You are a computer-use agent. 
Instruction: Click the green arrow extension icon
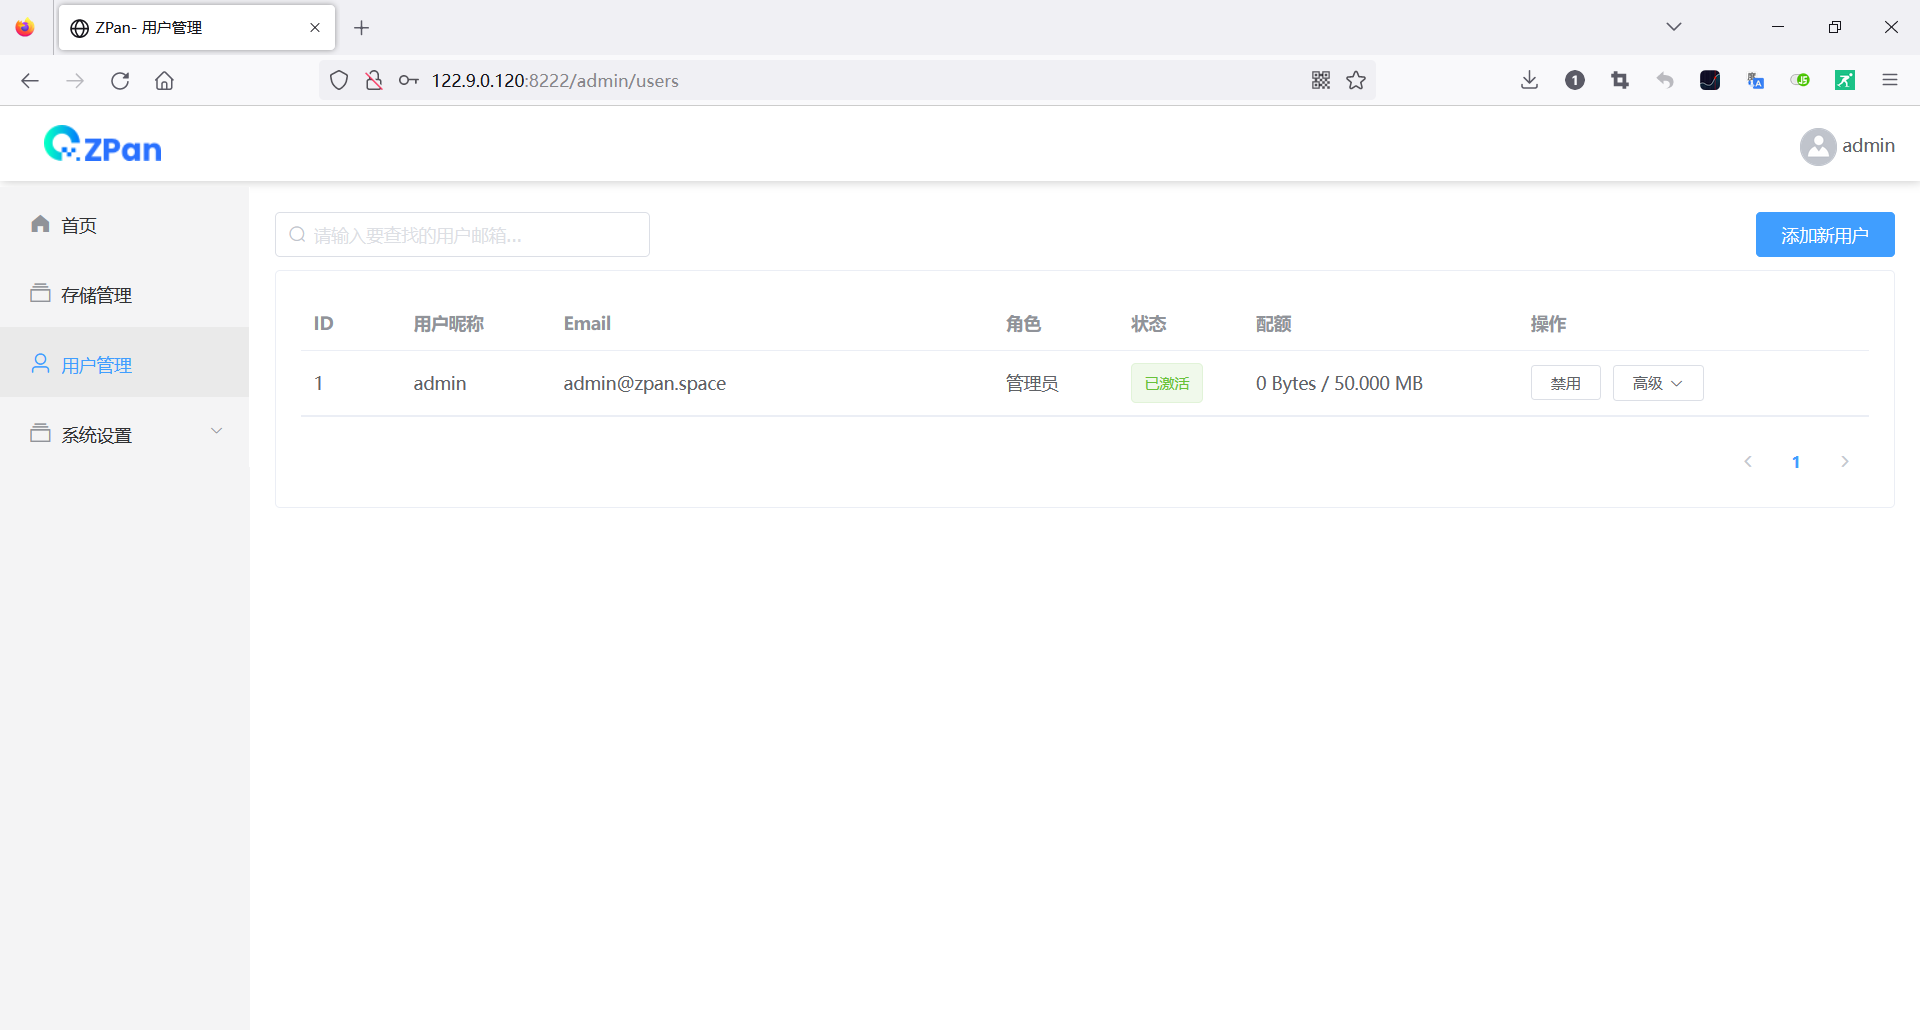pos(1845,81)
